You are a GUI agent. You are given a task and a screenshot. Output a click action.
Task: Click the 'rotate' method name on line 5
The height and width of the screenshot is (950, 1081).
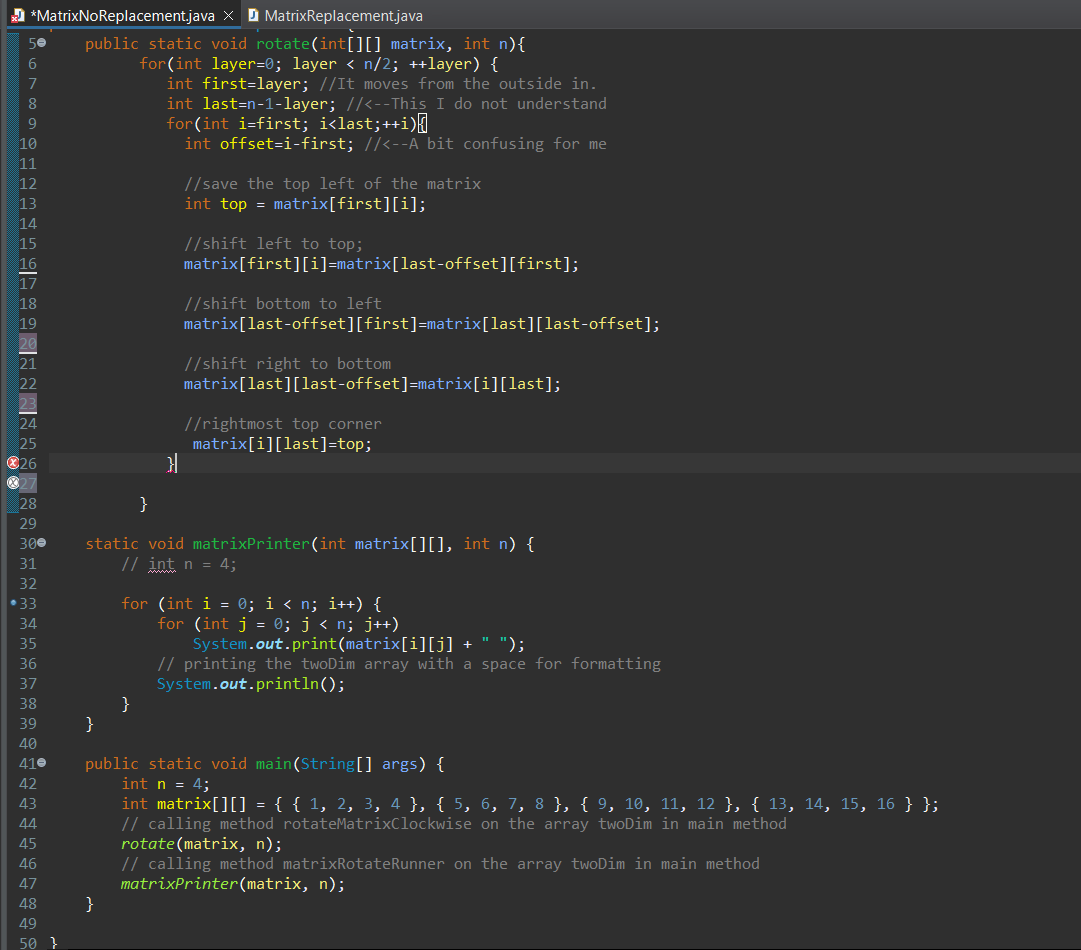click(283, 44)
